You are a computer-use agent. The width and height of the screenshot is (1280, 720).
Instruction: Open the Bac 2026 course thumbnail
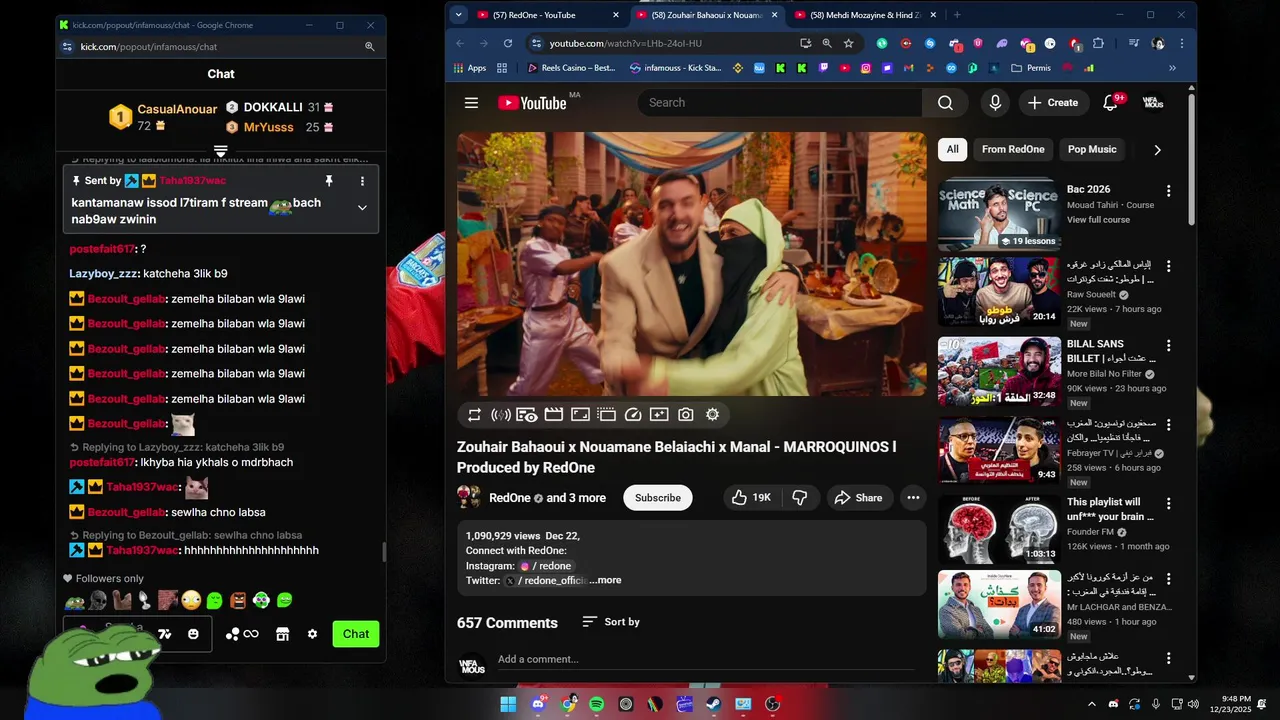pos(999,214)
